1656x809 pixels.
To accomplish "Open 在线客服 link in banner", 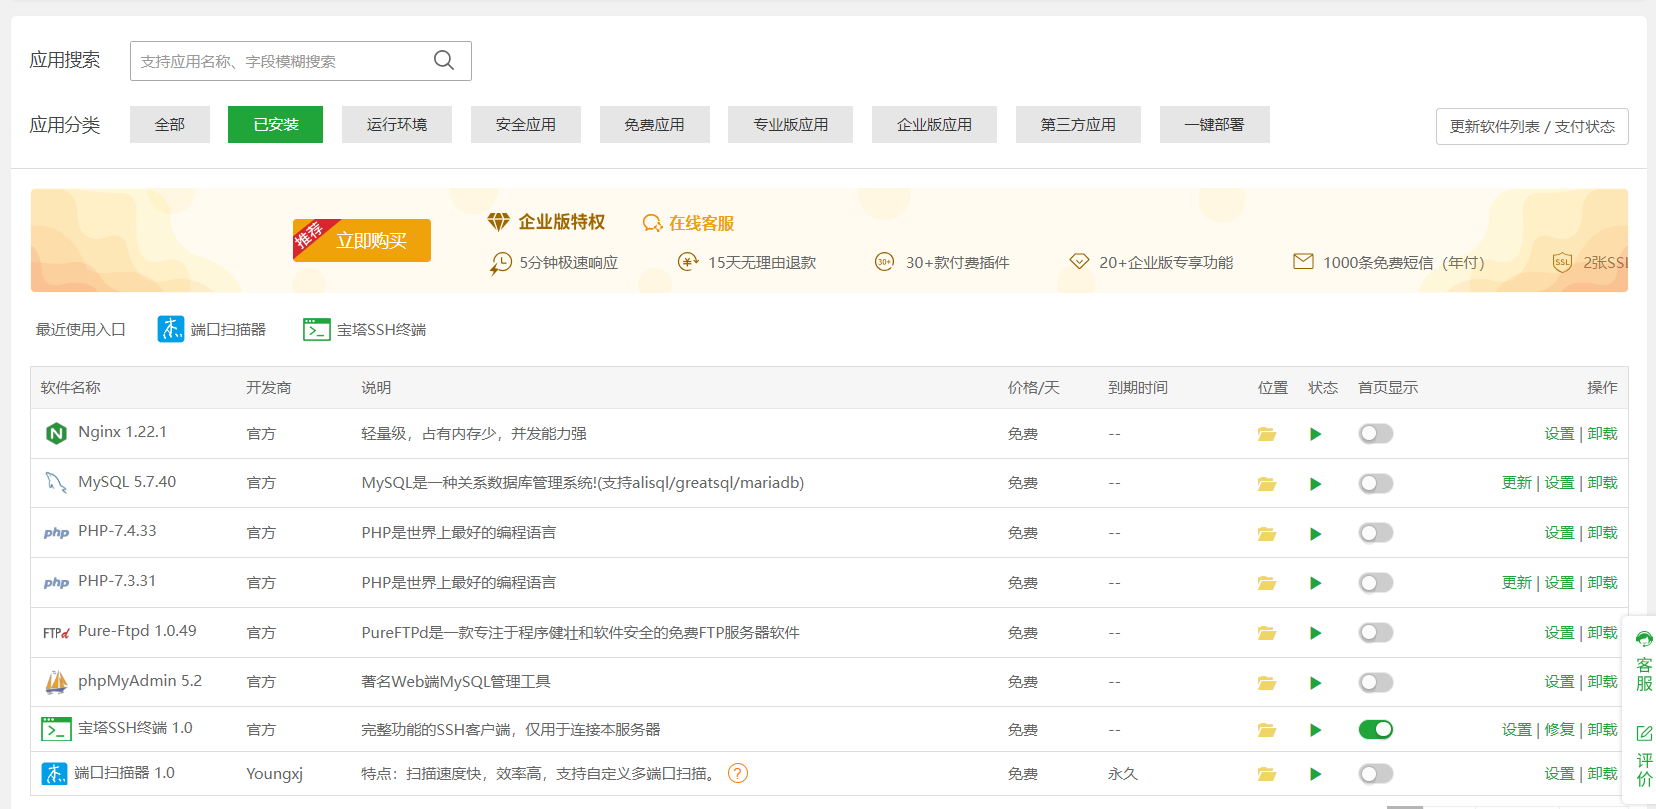I will [688, 223].
